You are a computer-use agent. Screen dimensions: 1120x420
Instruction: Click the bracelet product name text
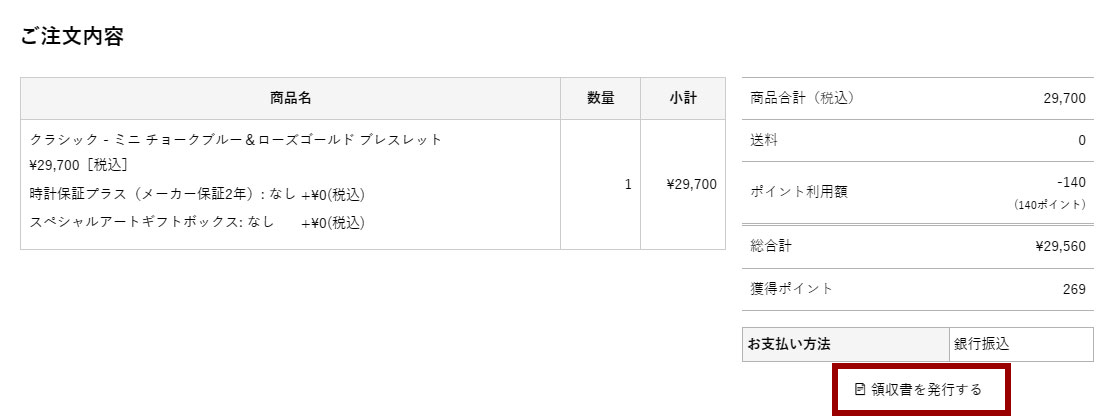tap(236, 139)
